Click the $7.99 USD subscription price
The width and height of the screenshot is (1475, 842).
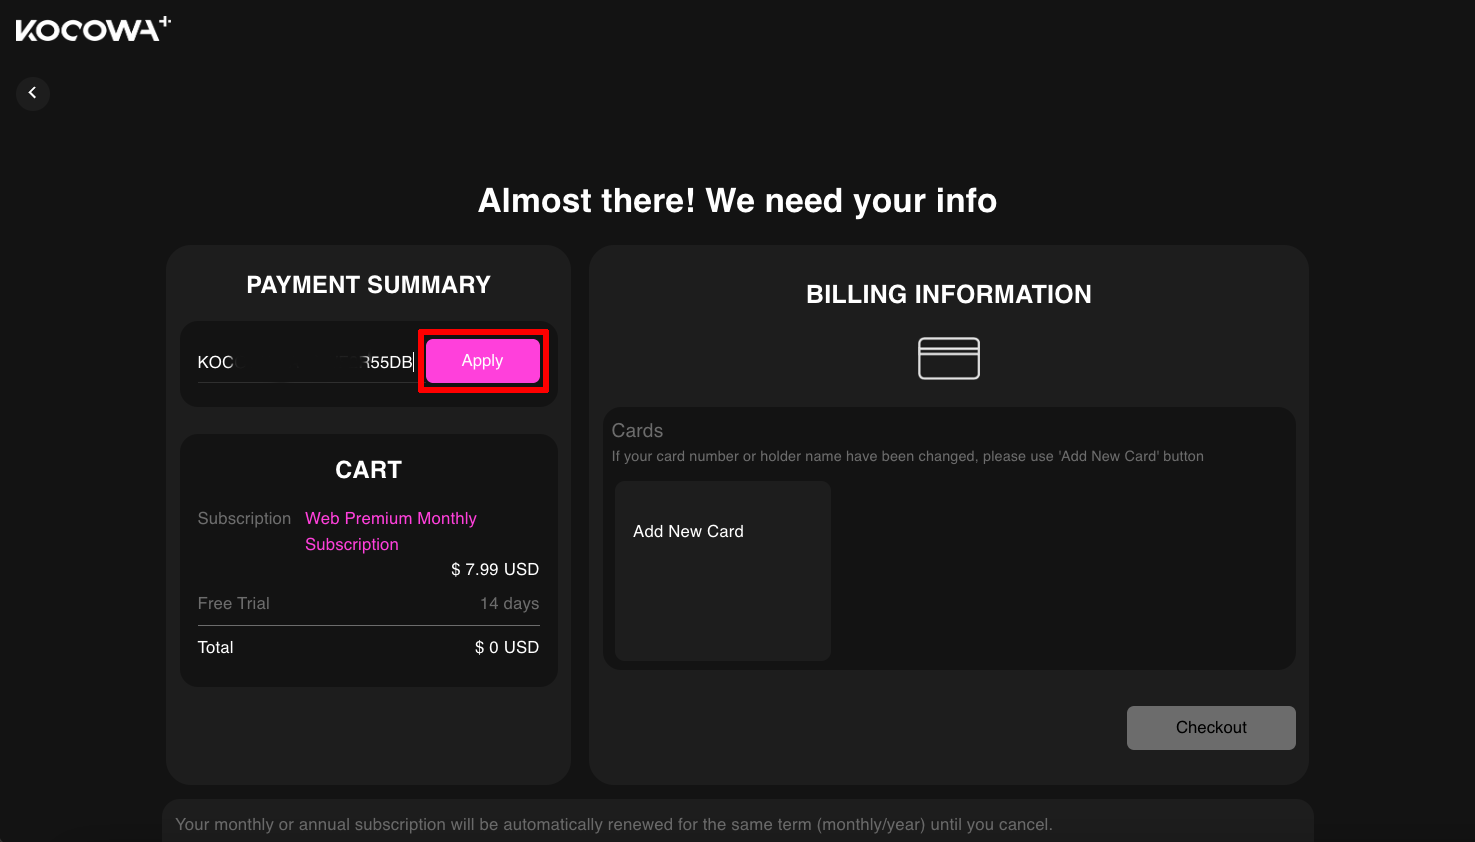494,568
